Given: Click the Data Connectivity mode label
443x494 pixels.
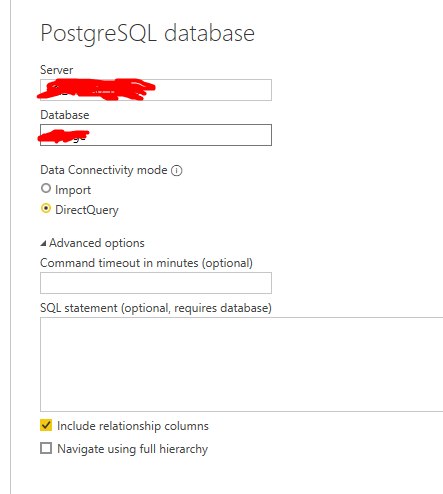Looking at the screenshot, I should coord(104,170).
